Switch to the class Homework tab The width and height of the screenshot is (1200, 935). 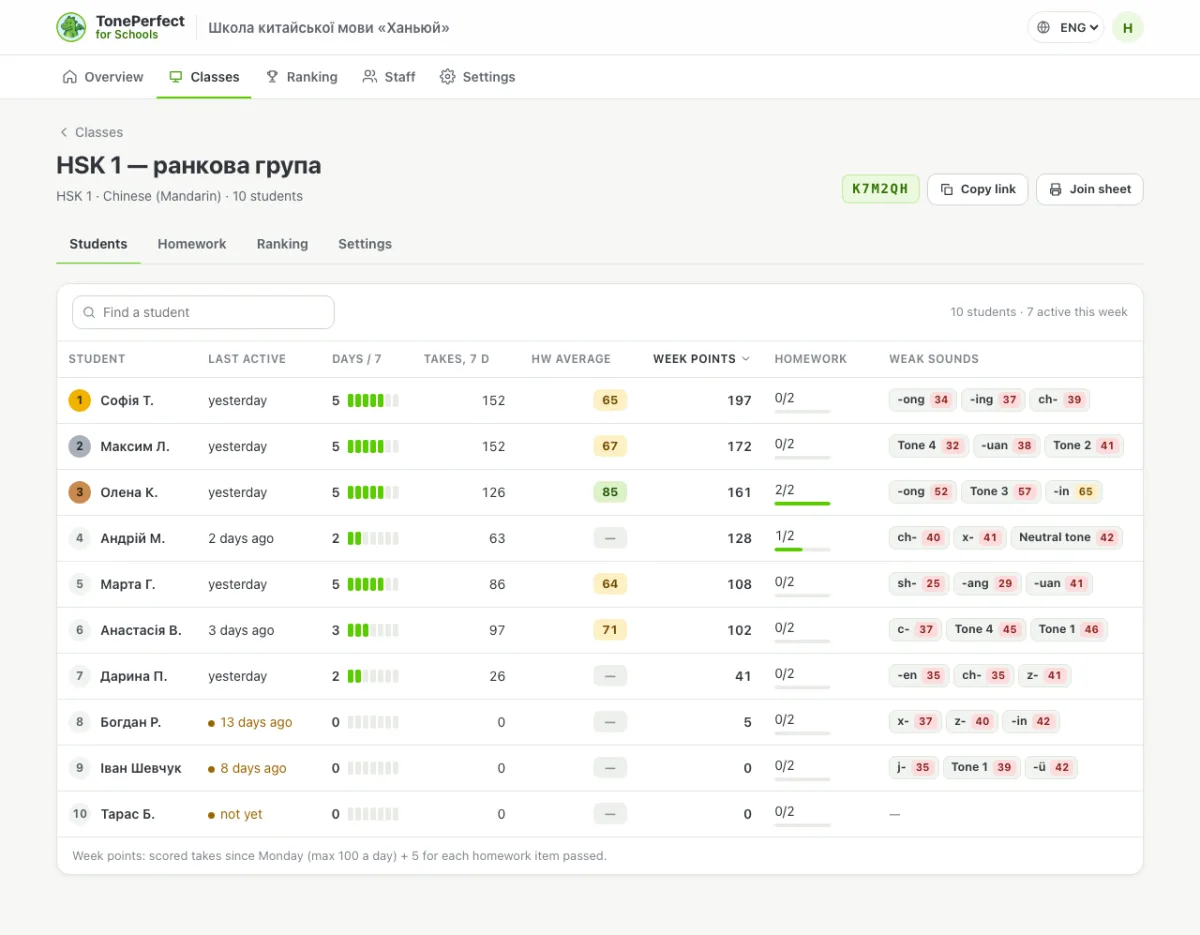(192, 244)
